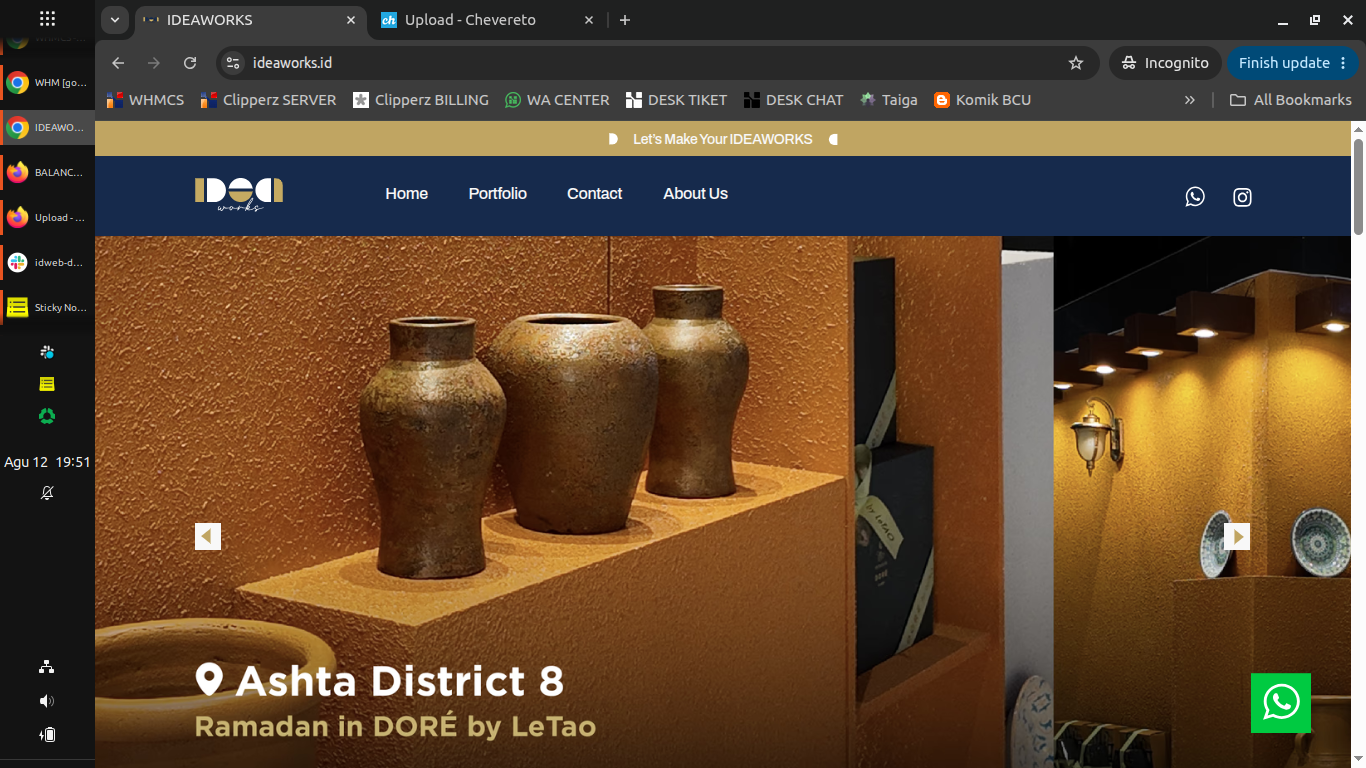Open the All Bookmarks folder
This screenshot has height=768, width=1366.
[x=1291, y=100]
